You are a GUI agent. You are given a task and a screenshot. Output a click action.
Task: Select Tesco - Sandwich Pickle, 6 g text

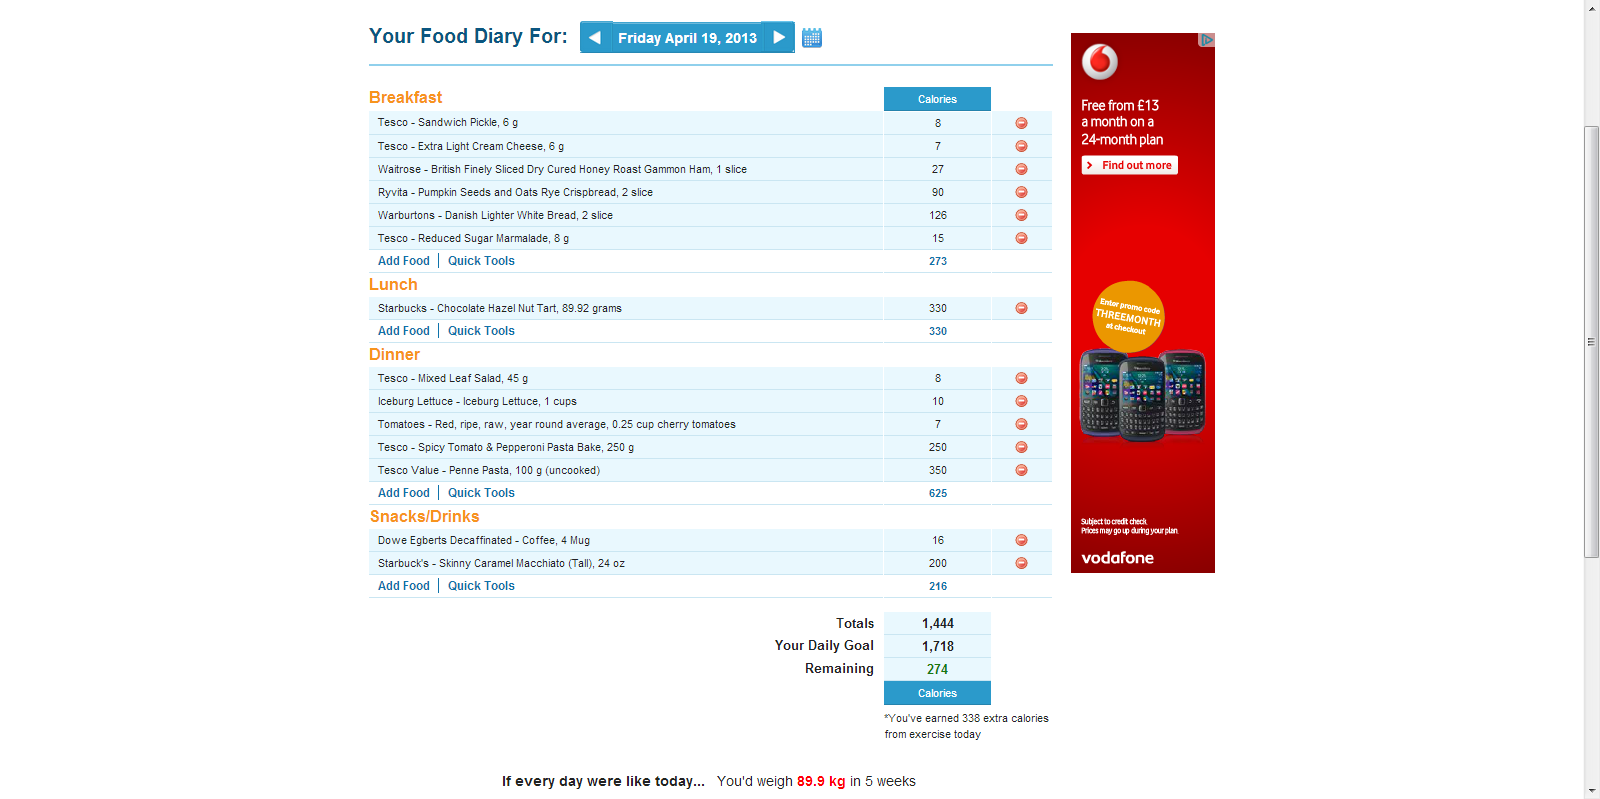click(448, 123)
